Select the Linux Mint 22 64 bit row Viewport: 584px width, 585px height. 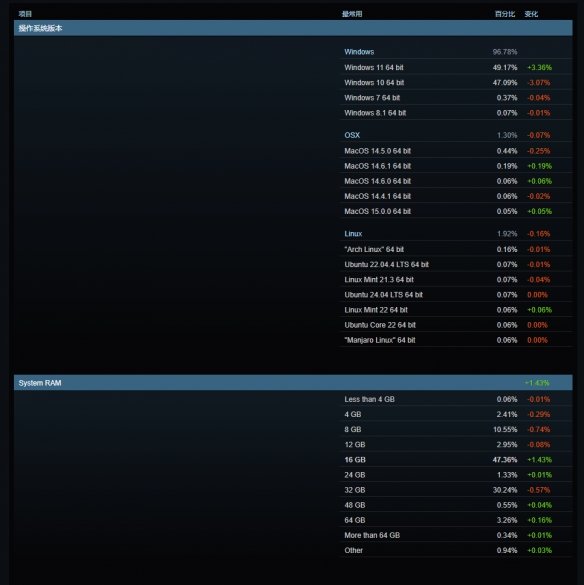(x=456, y=310)
